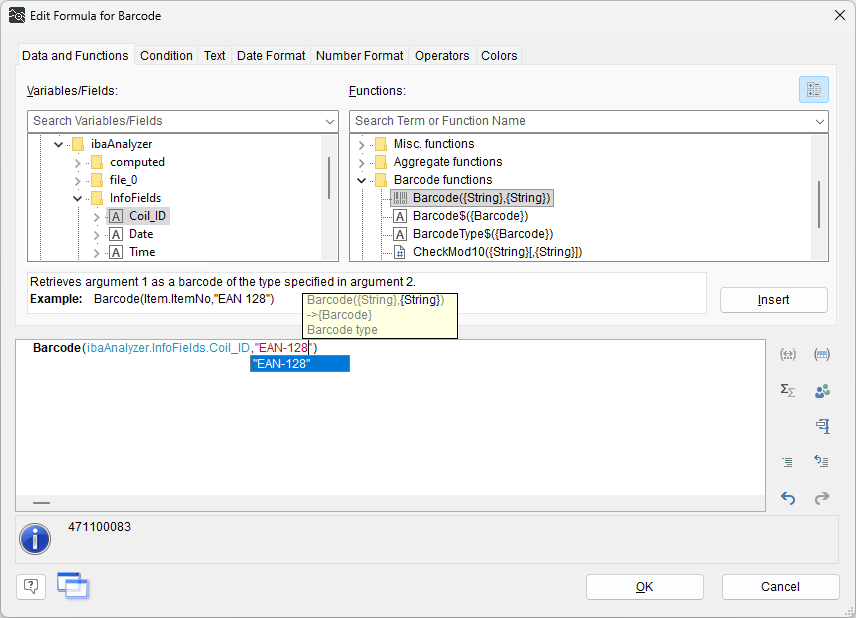Expand the Date field node
Image resolution: width=856 pixels, height=618 pixels.
click(x=96, y=235)
